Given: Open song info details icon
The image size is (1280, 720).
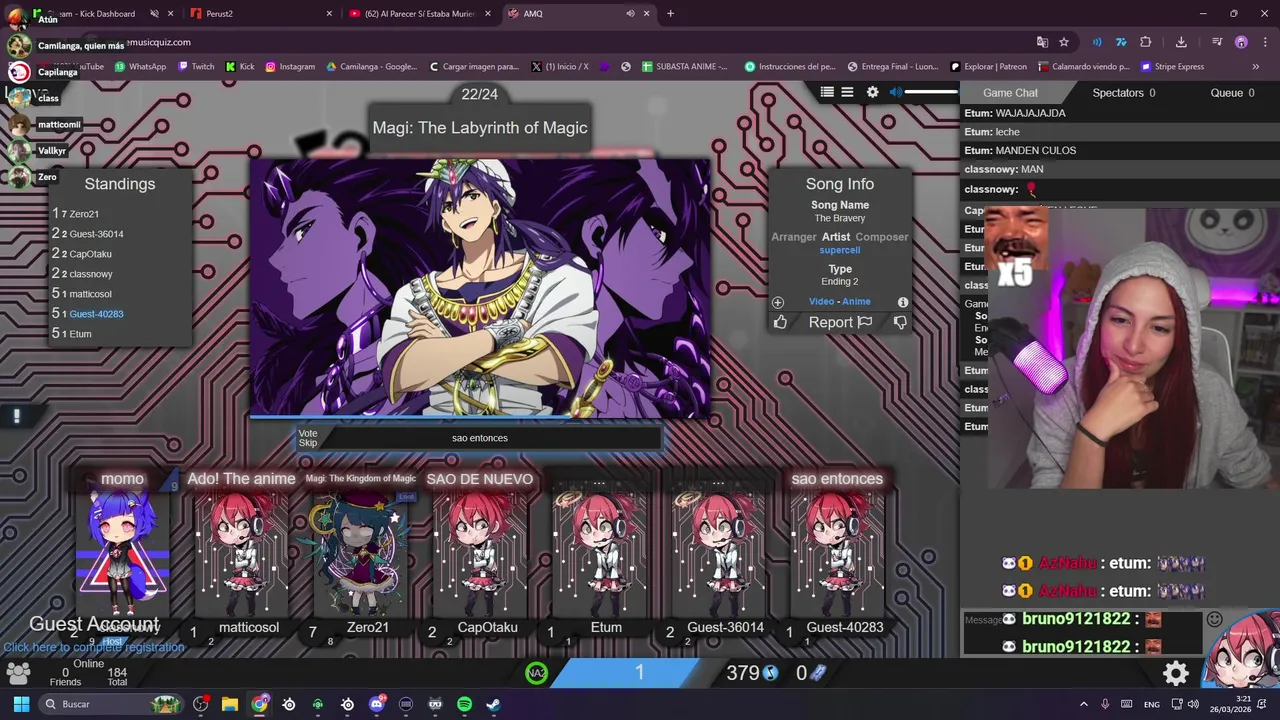Looking at the screenshot, I should [x=903, y=302].
